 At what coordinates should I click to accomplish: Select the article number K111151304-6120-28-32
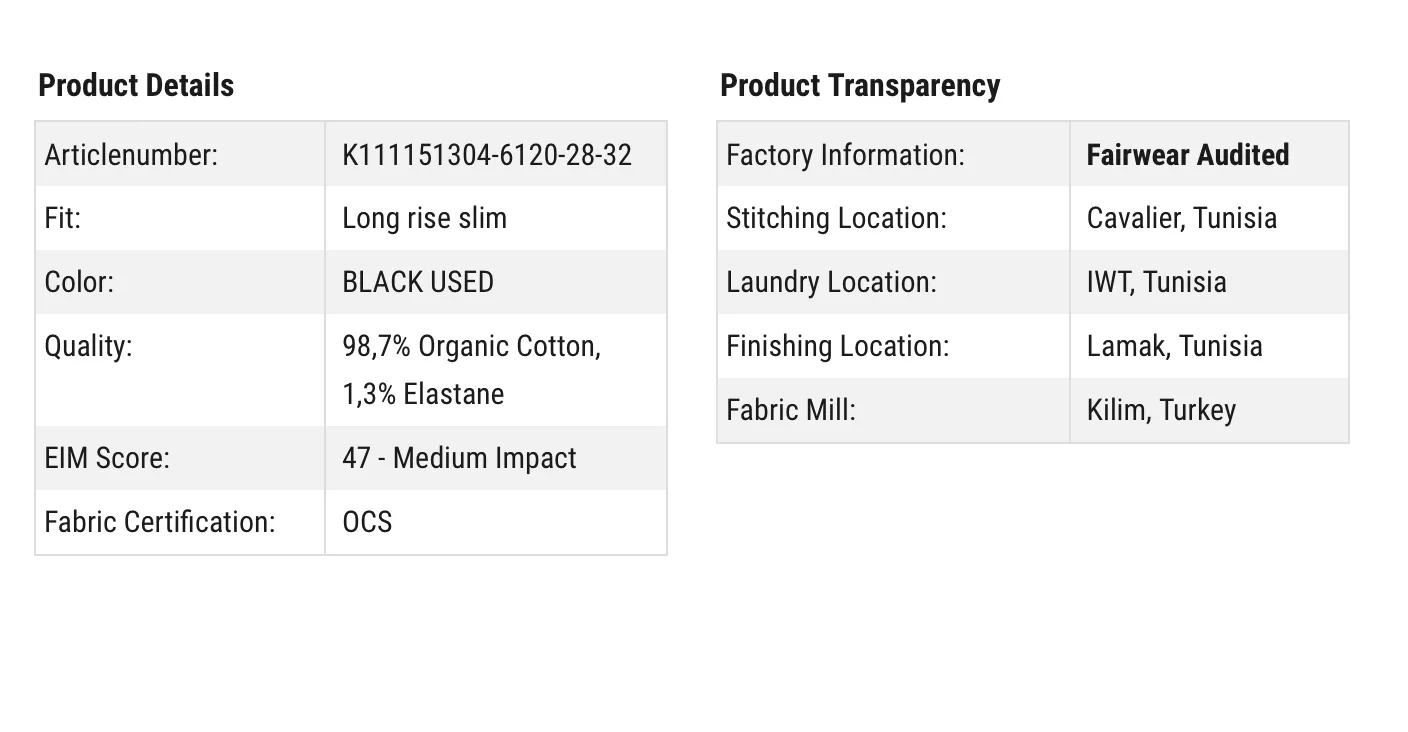pos(487,155)
